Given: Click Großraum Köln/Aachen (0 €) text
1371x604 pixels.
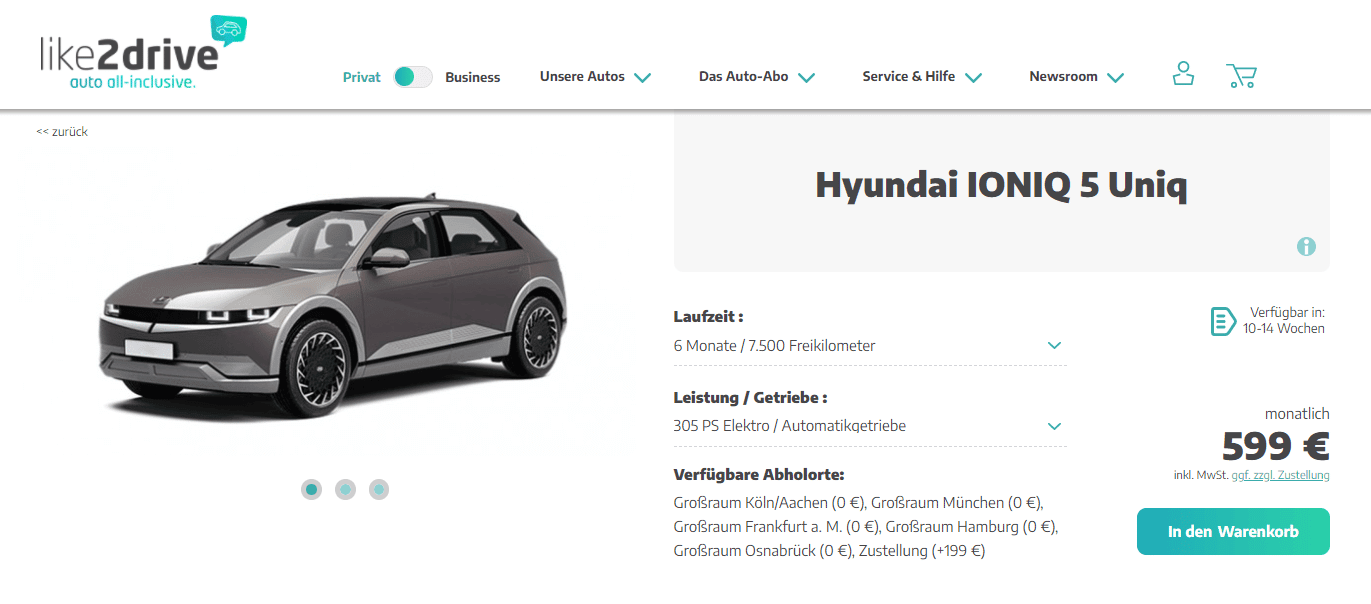Looking at the screenshot, I should point(770,502).
